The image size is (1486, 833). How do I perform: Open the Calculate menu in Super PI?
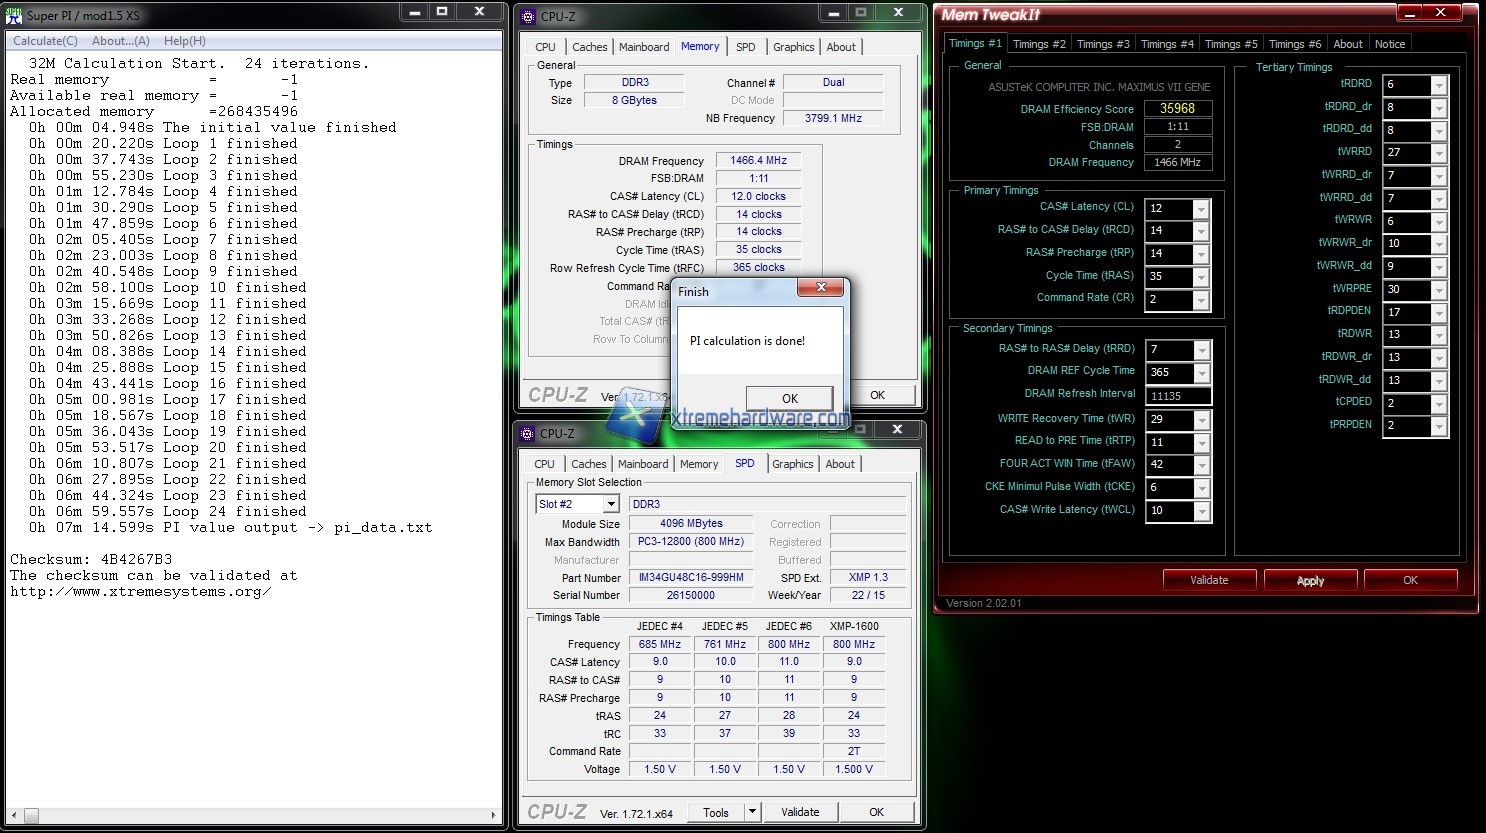pos(44,40)
